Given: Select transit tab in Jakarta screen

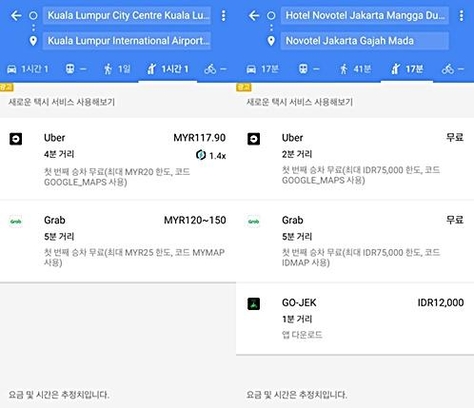Looking at the screenshot, I should click(309, 69).
